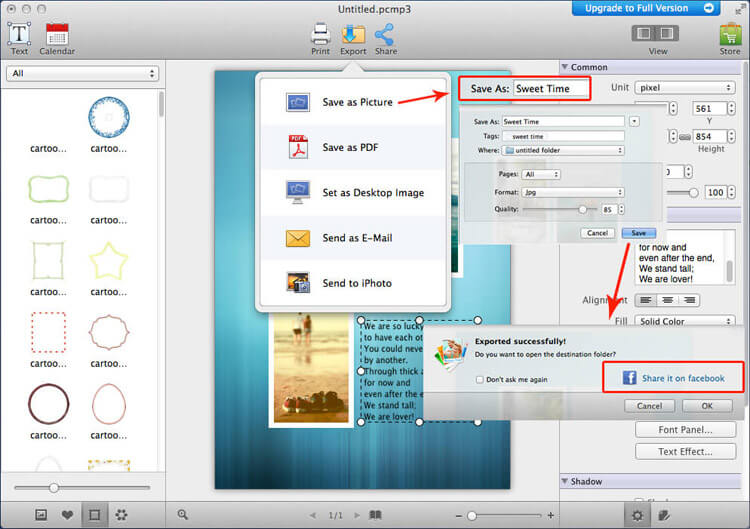Viewport: 750px width, 529px height.
Task: Adjust the Quality slider
Action: pyautogui.click(x=582, y=209)
